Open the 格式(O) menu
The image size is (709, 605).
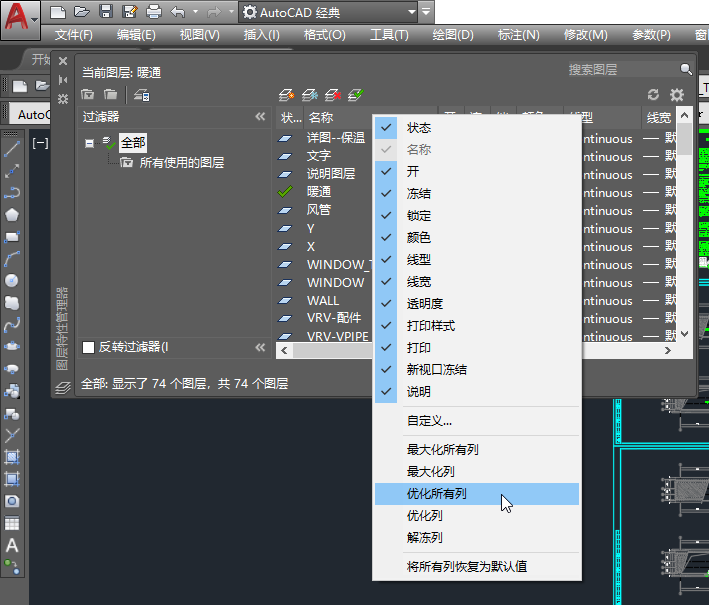point(325,35)
